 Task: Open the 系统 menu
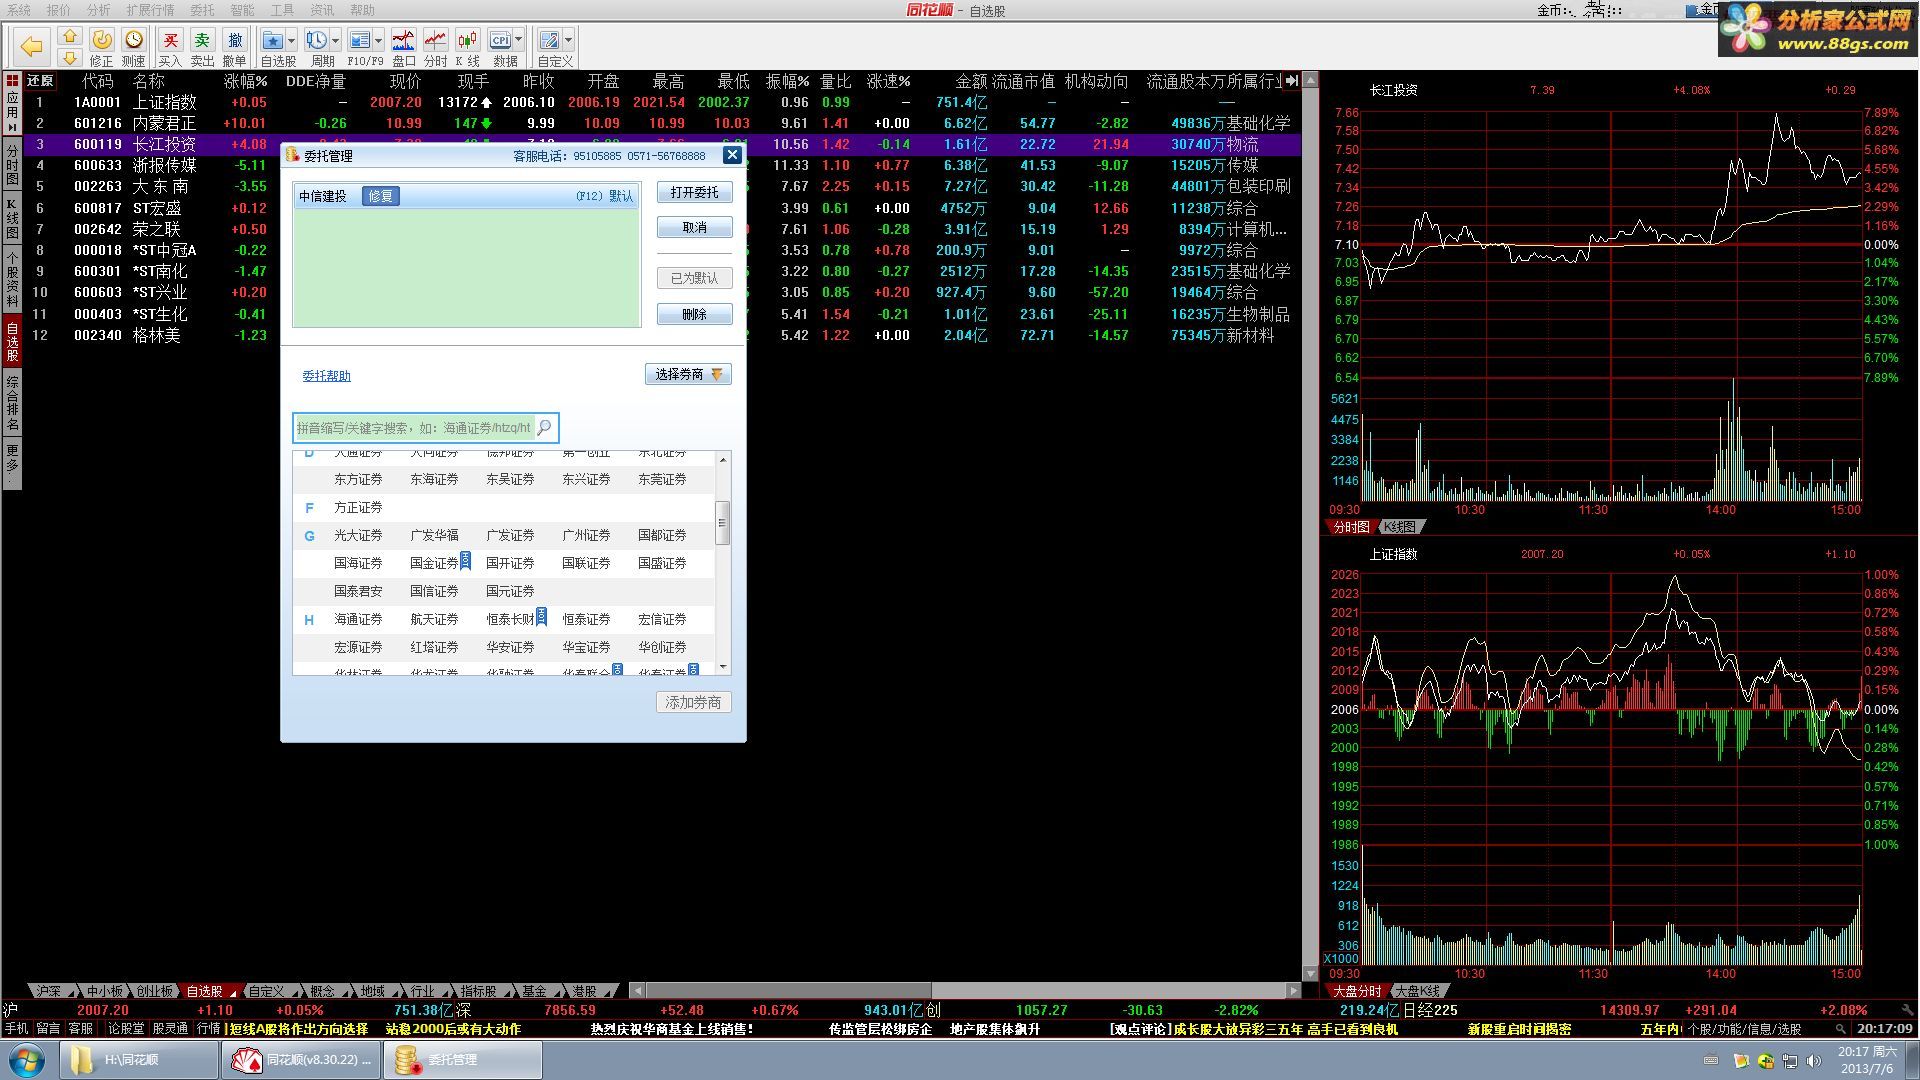(19, 10)
